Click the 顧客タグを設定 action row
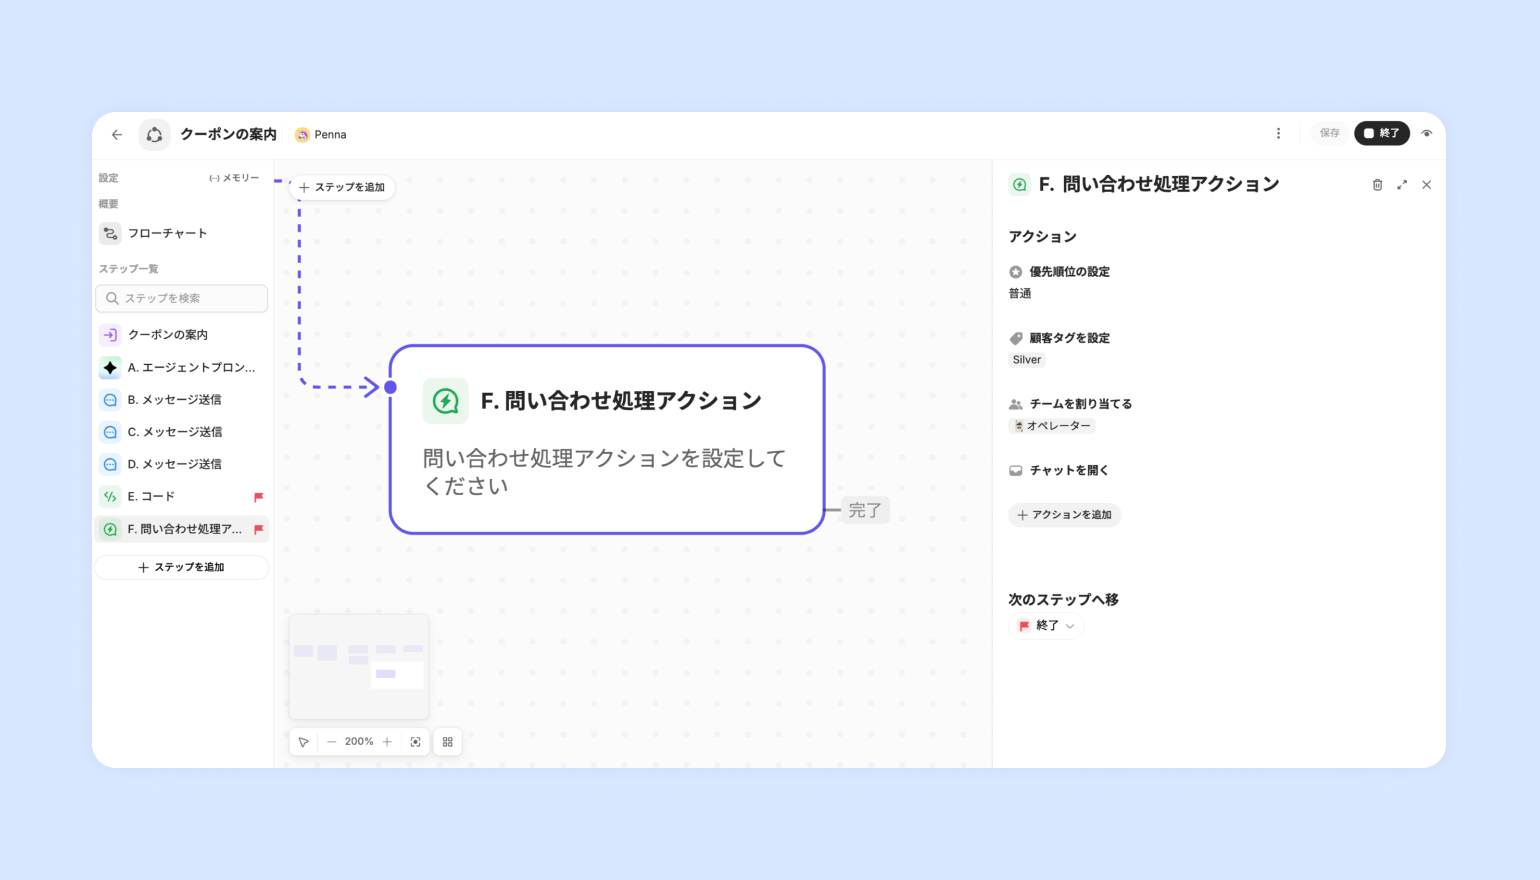 click(x=1060, y=338)
